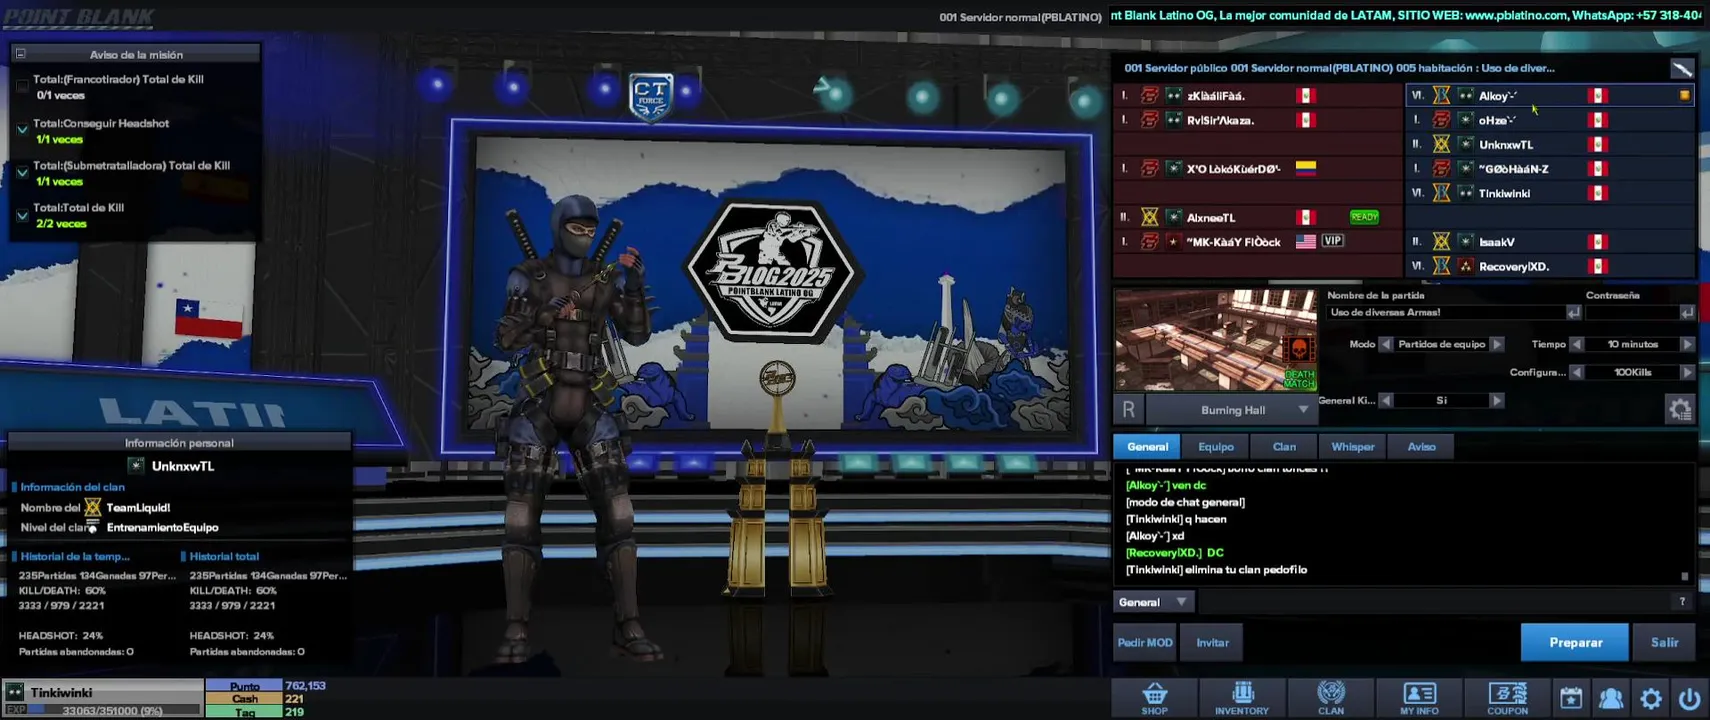Select player Alkoy in the blue team

(1550, 96)
